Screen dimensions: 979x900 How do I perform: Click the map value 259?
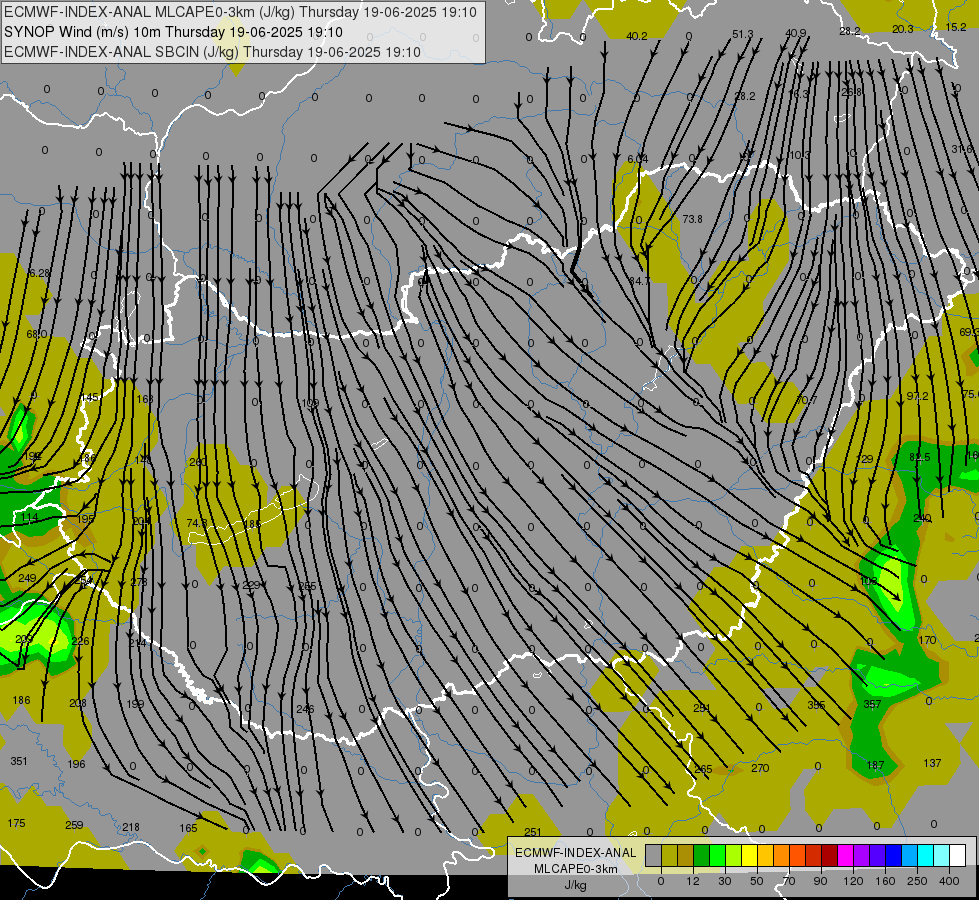click(x=74, y=825)
